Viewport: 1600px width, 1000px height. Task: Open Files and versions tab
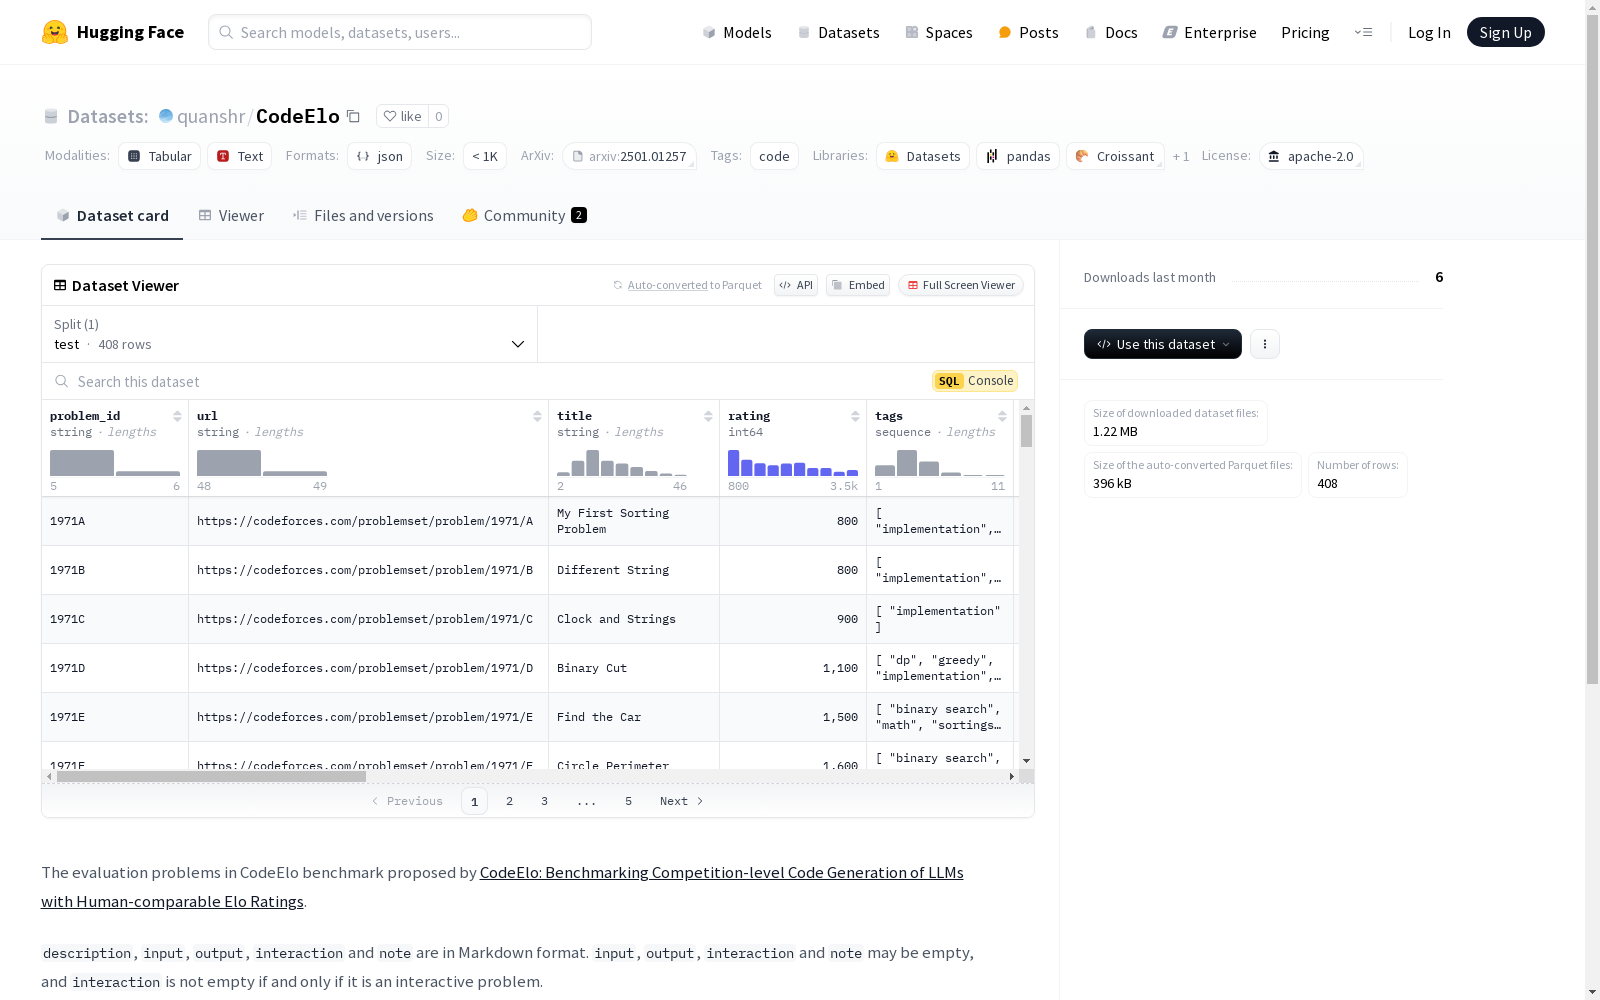tap(363, 216)
